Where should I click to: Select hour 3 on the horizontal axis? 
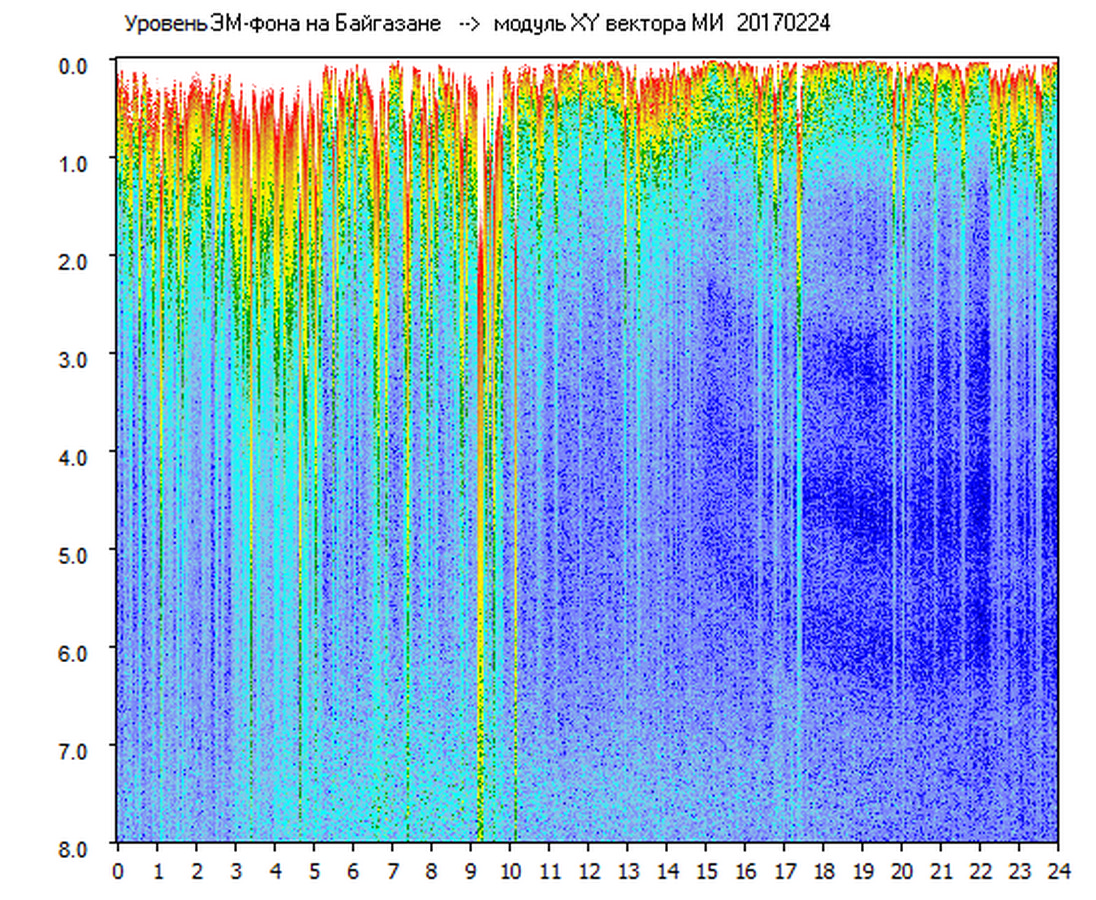click(235, 871)
